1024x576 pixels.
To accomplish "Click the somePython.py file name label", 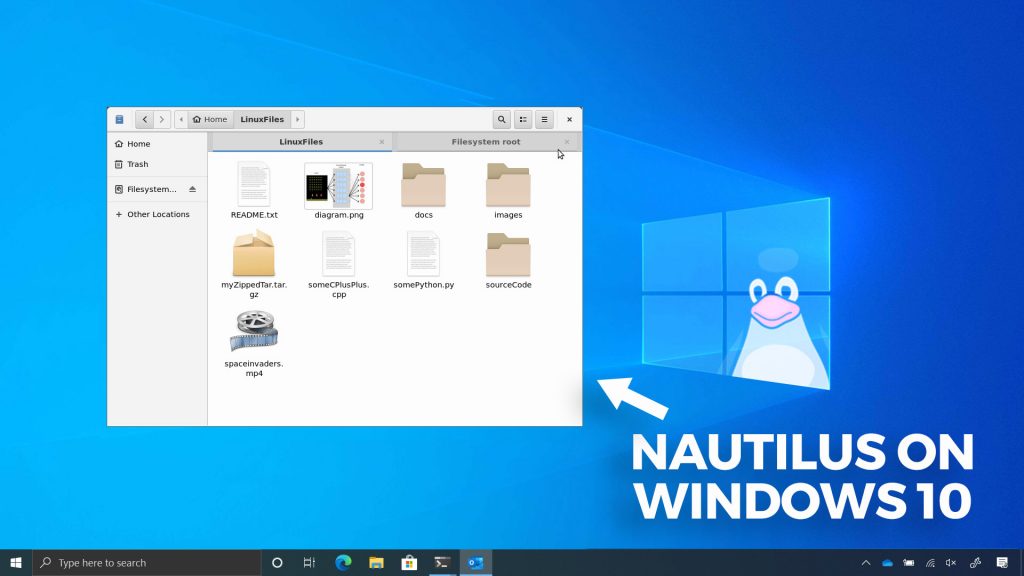I will 424,285.
